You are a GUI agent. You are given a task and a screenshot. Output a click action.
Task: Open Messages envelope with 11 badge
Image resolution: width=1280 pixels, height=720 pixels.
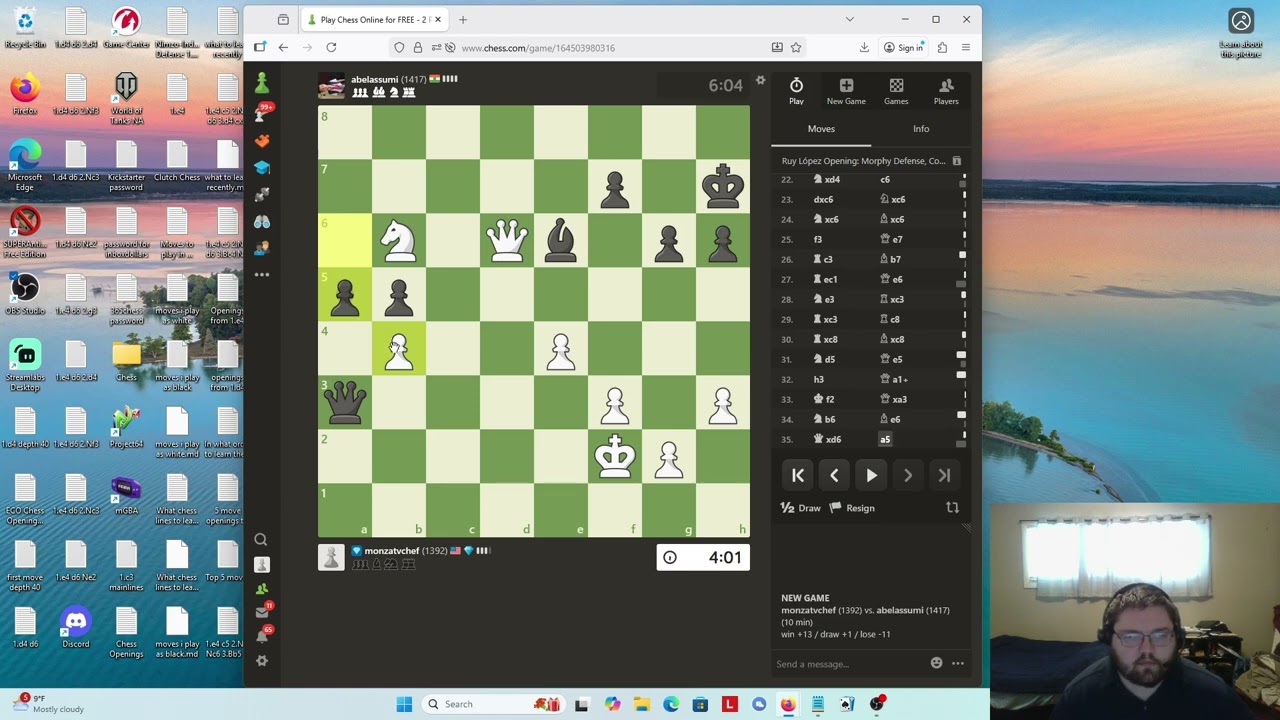click(262, 612)
